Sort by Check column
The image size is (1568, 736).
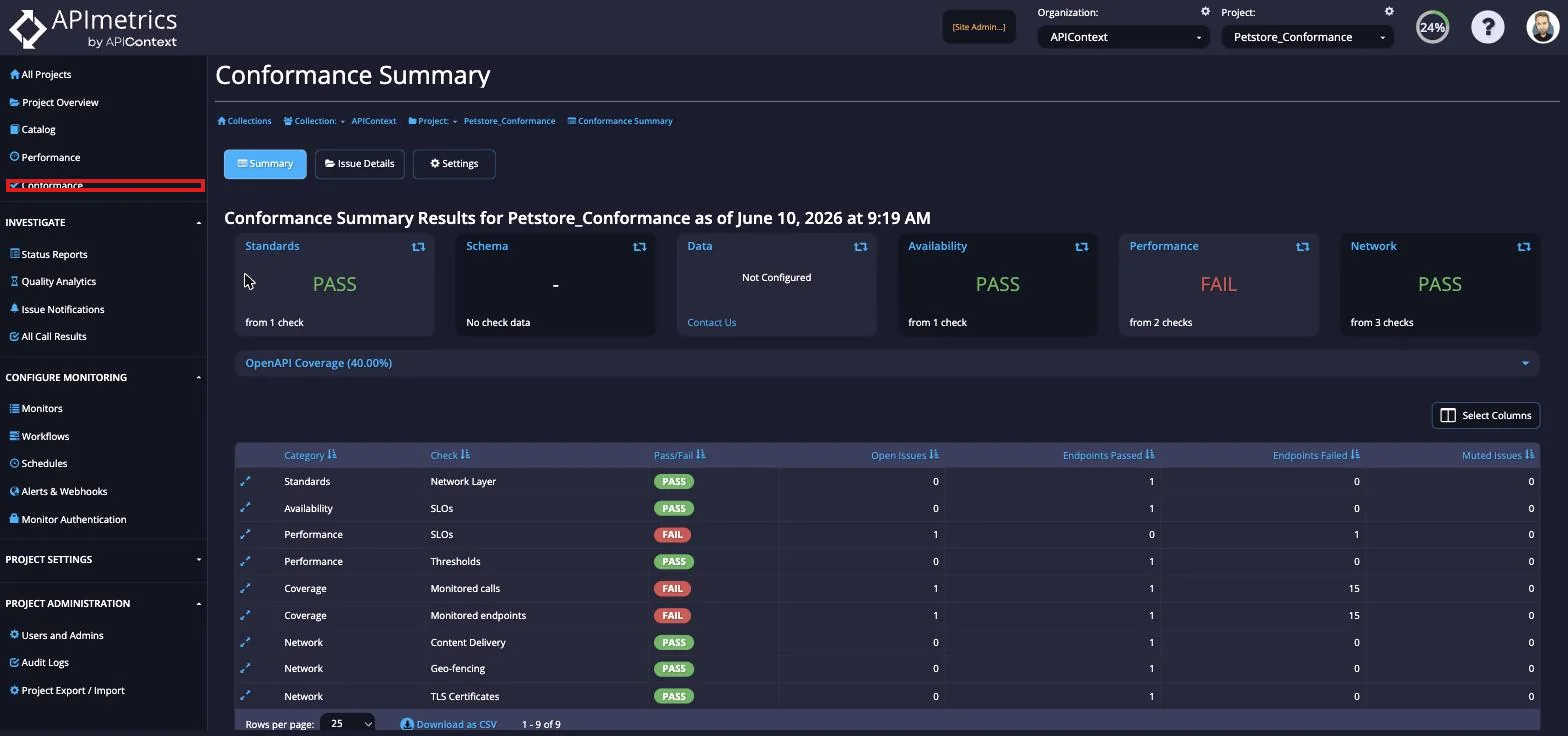coord(449,455)
